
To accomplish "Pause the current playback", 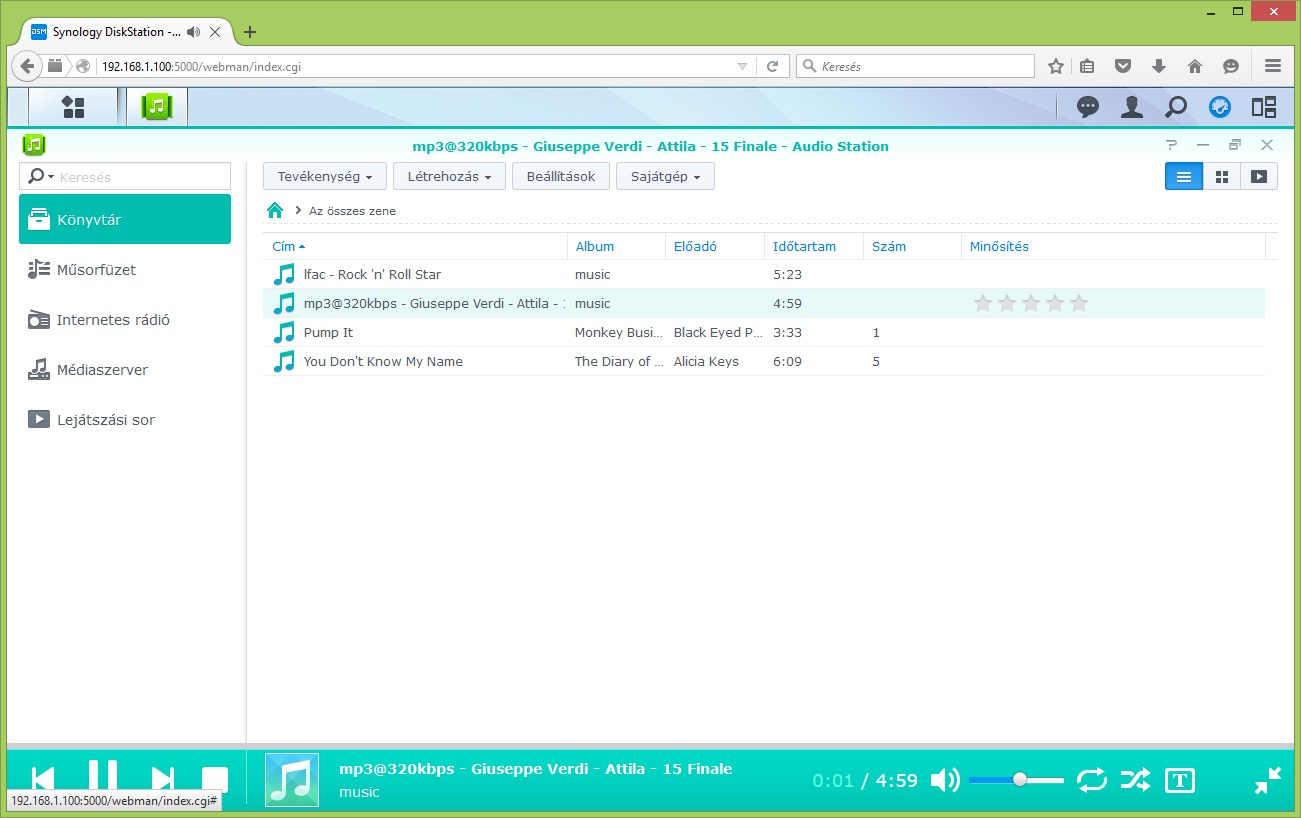I will click(x=103, y=777).
